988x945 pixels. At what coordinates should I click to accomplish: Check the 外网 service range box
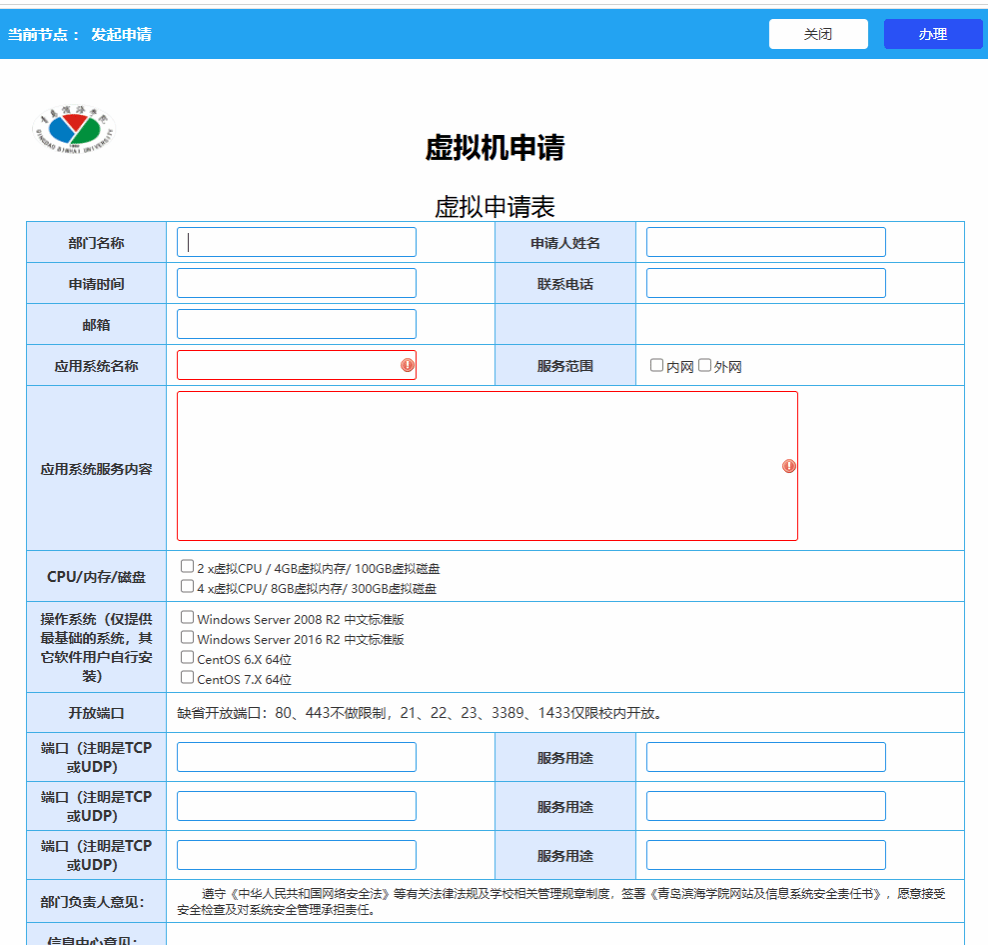[x=704, y=365]
